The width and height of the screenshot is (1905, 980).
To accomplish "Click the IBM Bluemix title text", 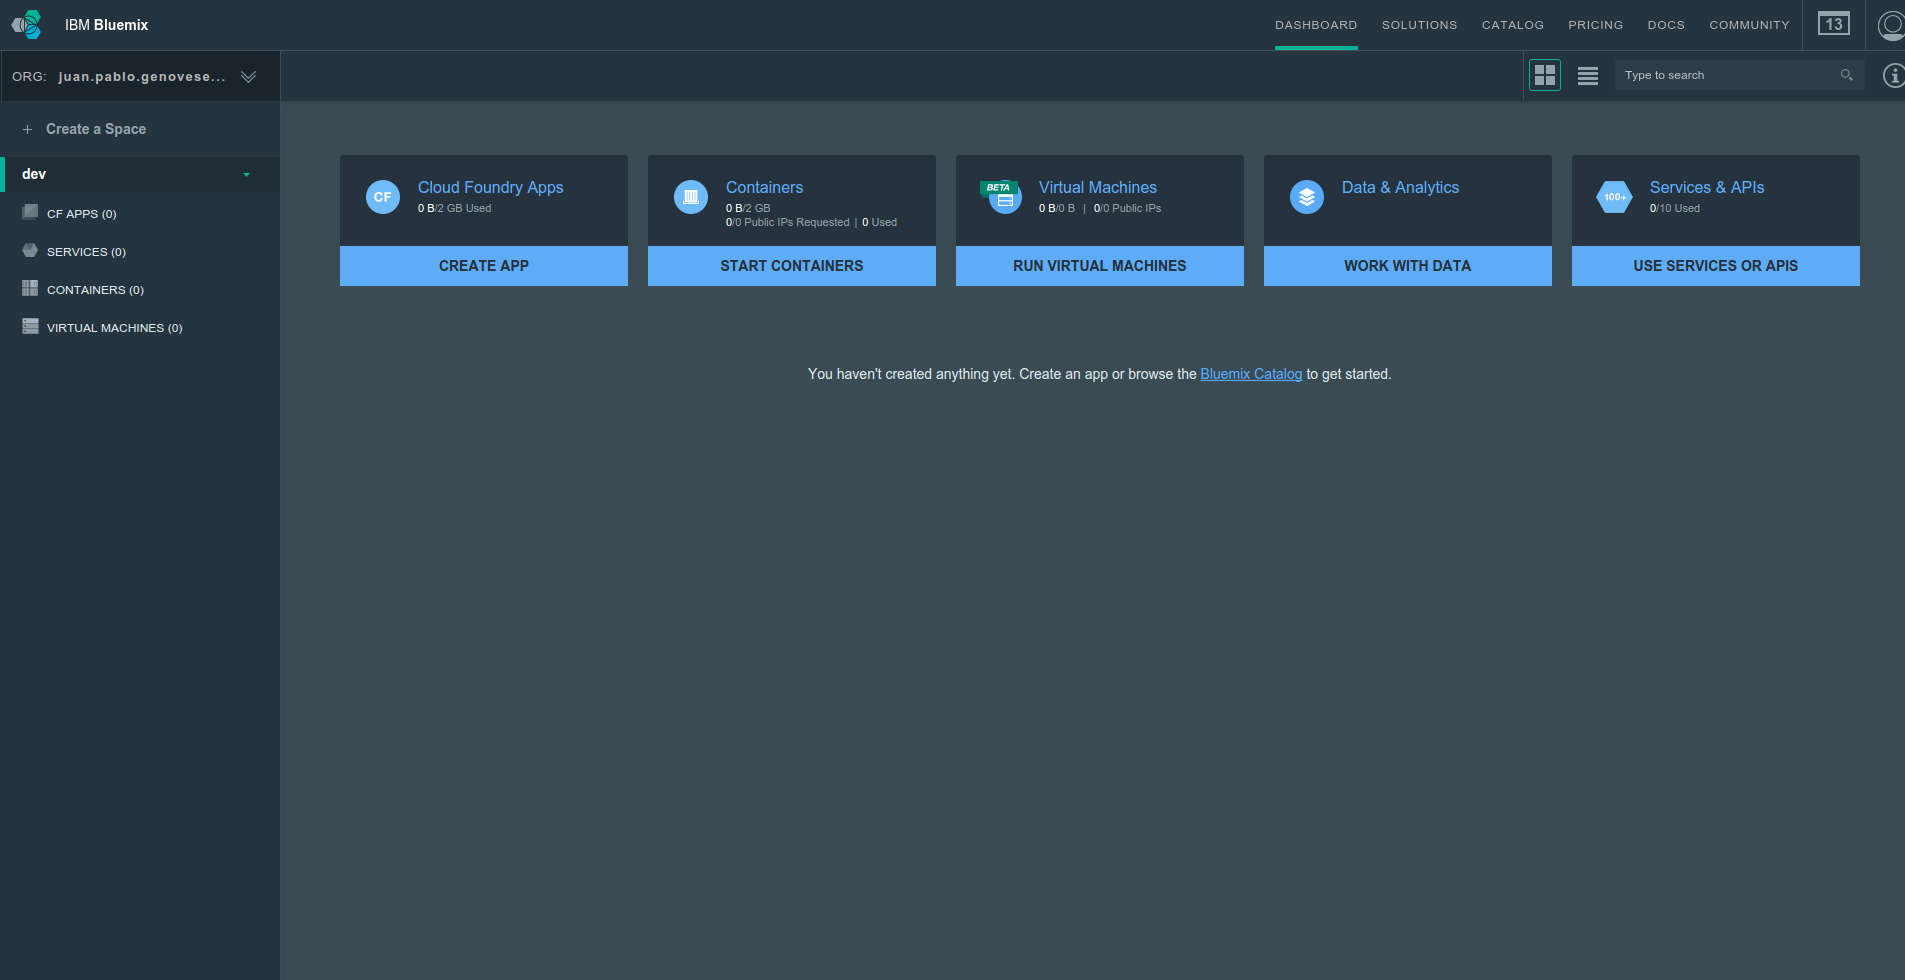I will 106,25.
